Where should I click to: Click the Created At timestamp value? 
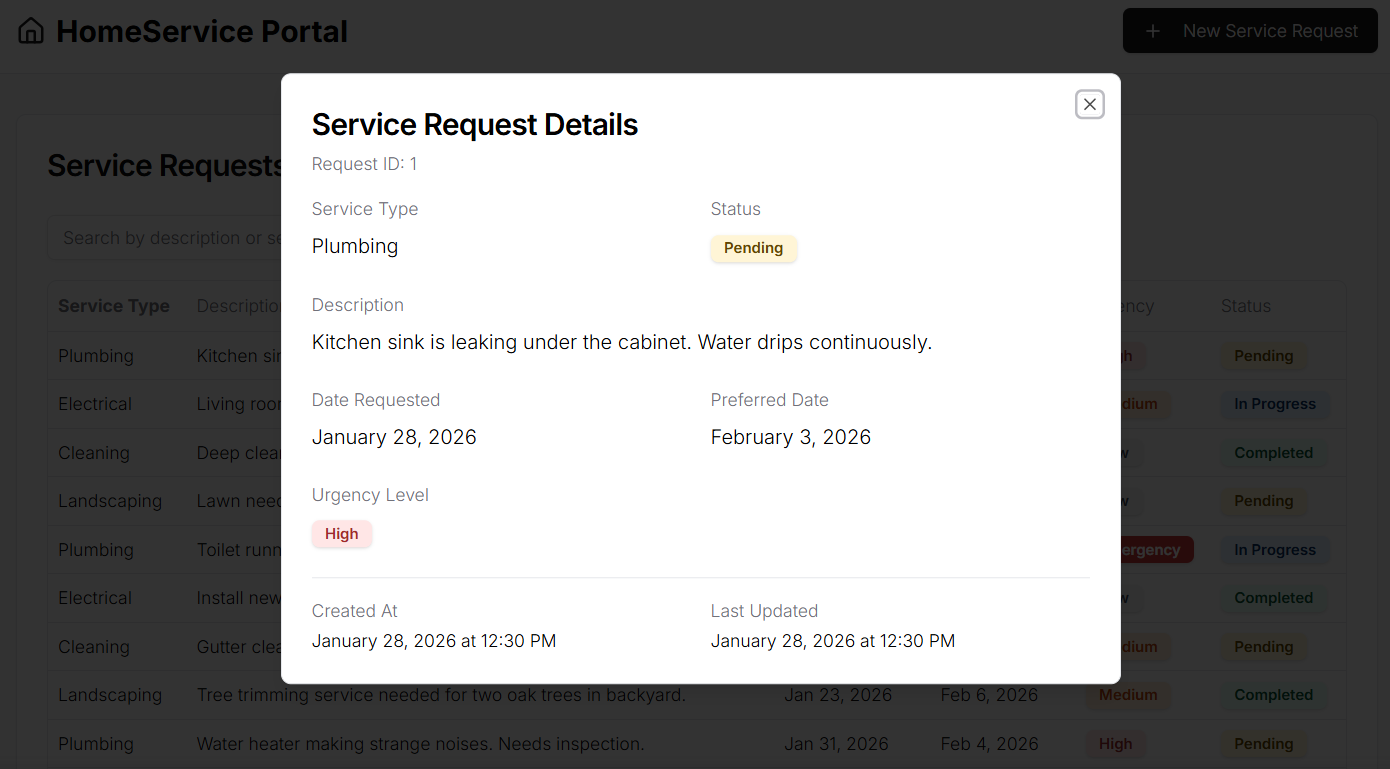[434, 641]
